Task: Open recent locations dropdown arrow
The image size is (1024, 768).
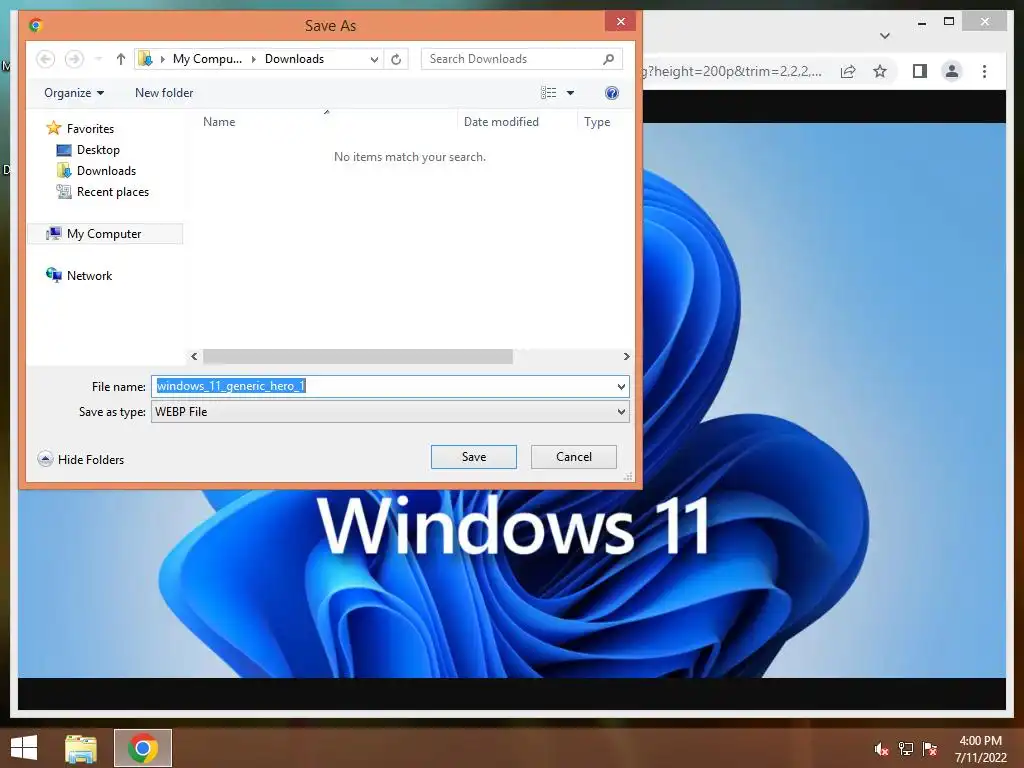Action: 99,59
